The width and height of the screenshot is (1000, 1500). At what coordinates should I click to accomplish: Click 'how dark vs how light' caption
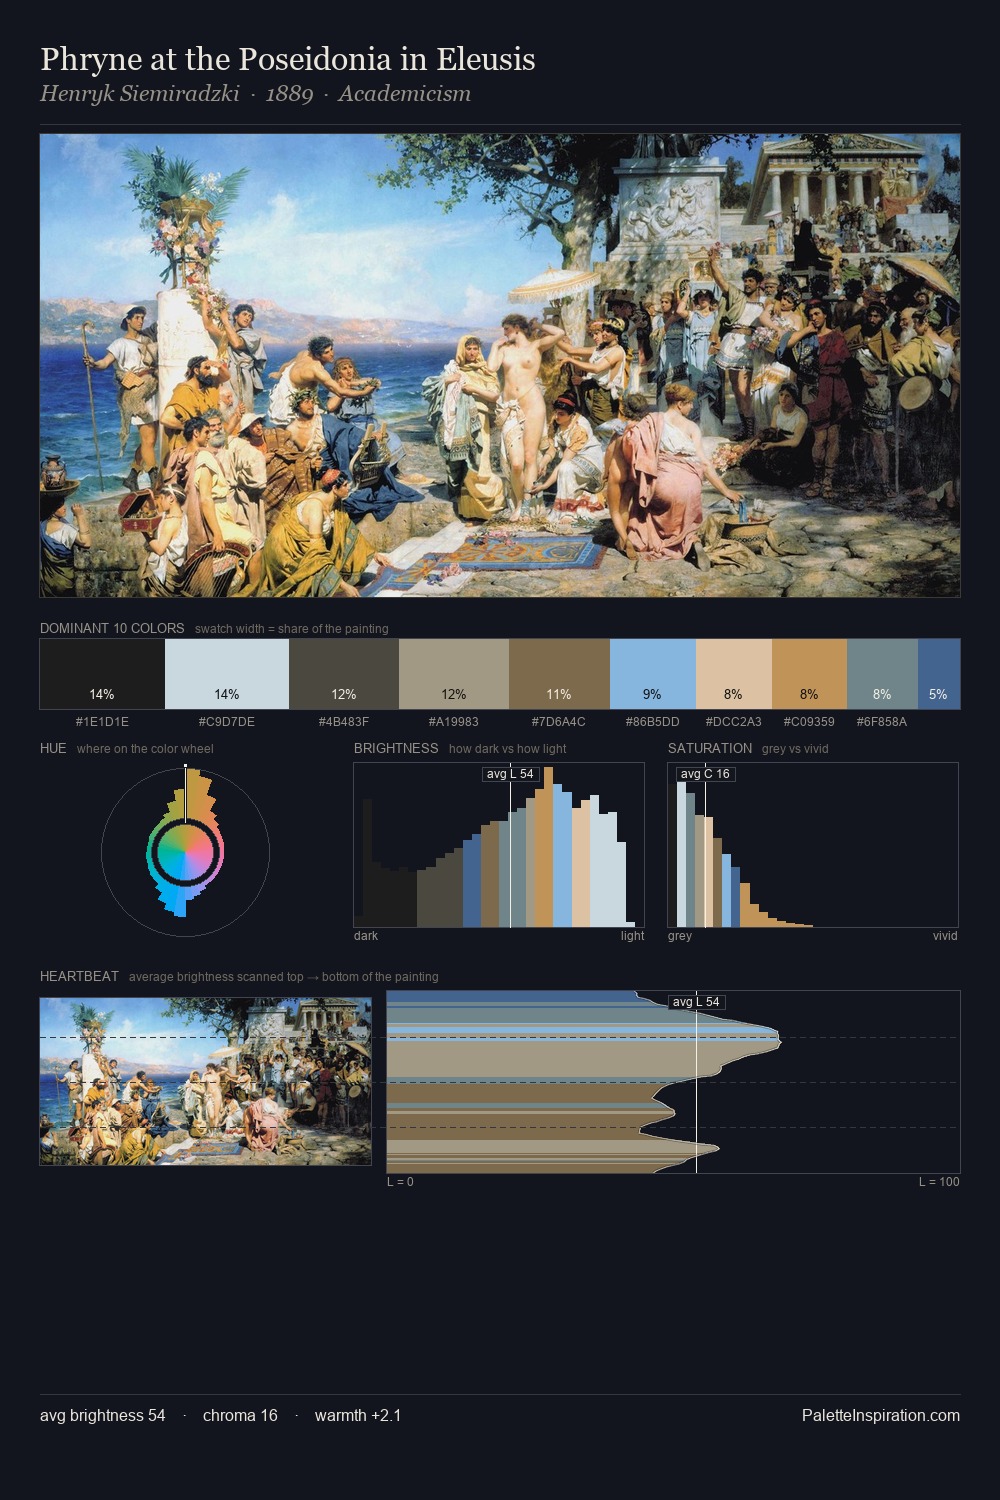508,749
